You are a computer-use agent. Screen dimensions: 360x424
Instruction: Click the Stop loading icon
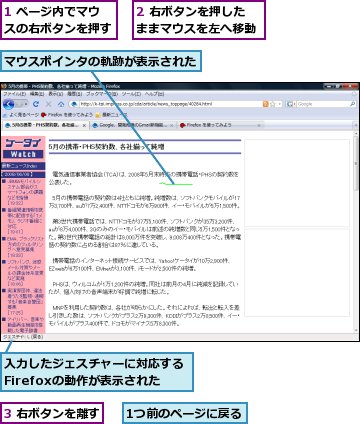pos(48,104)
